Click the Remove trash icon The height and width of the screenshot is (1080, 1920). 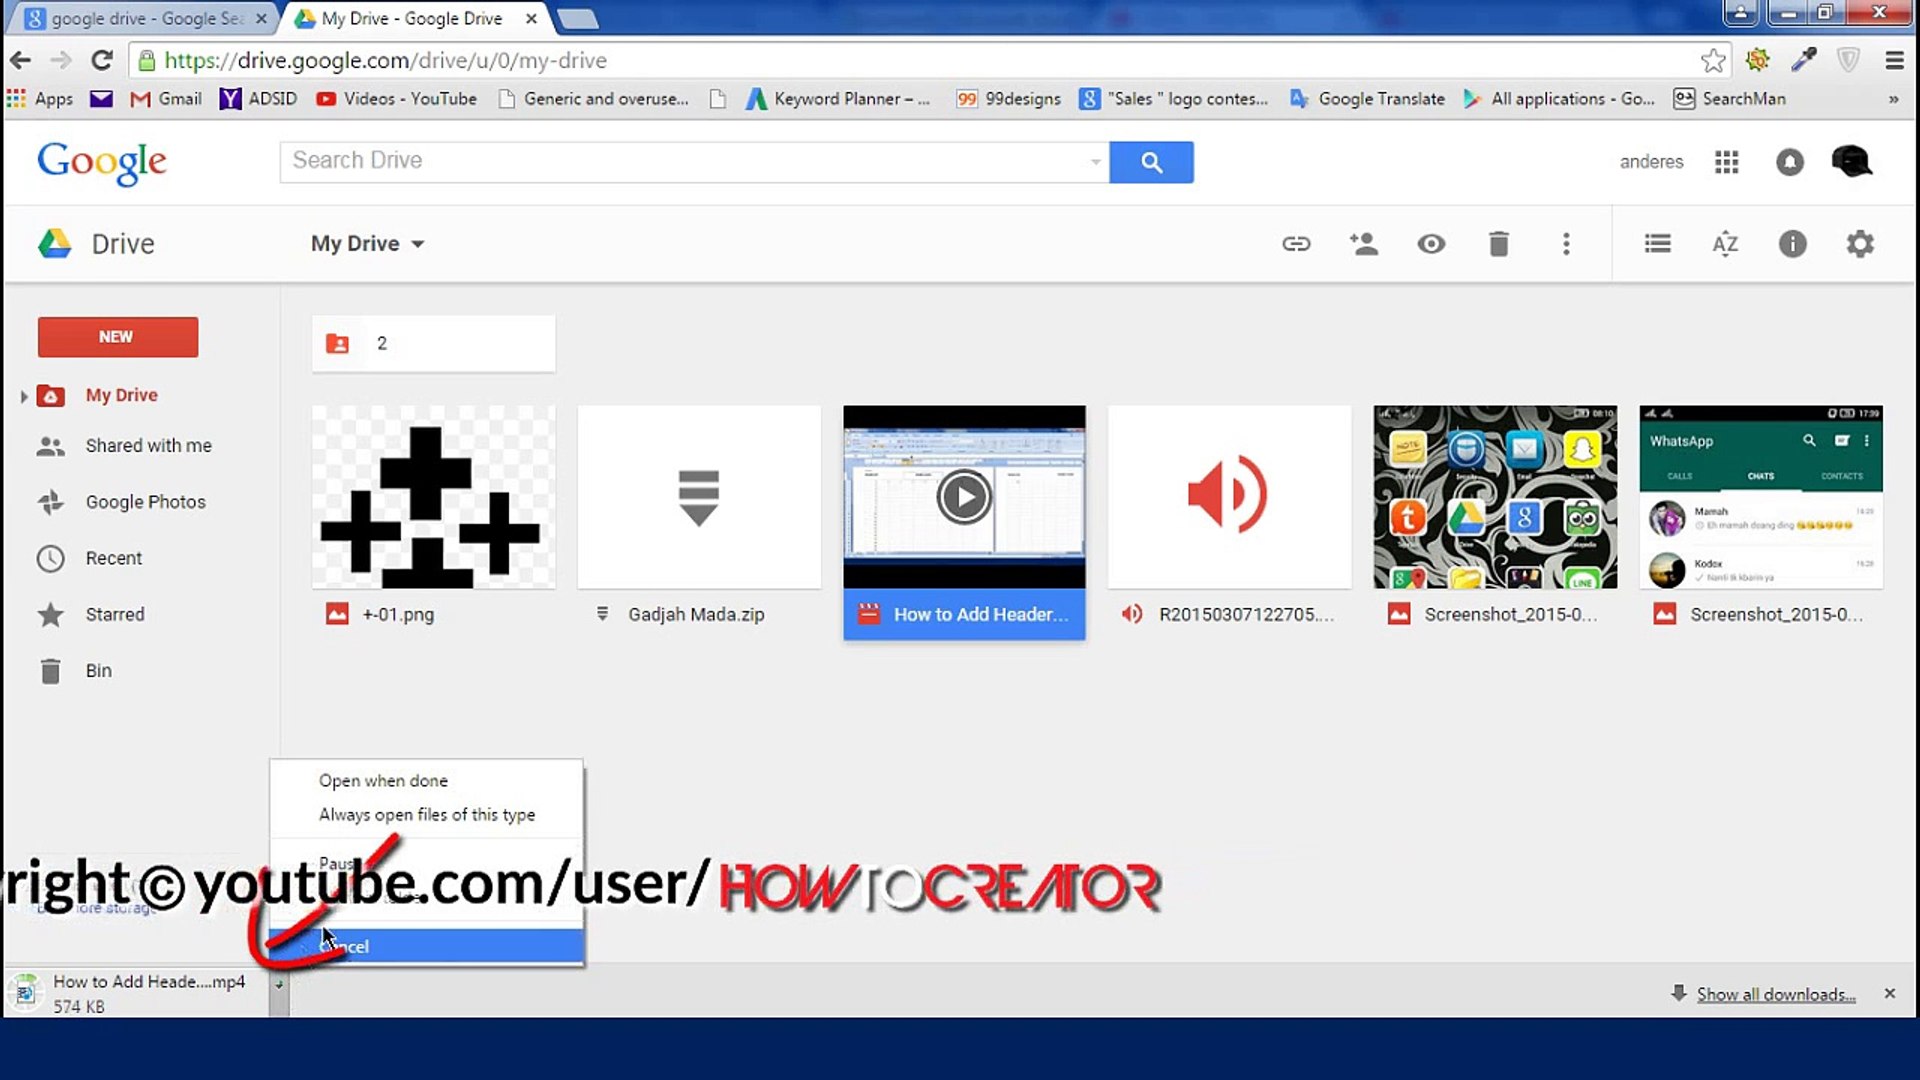click(x=1498, y=243)
